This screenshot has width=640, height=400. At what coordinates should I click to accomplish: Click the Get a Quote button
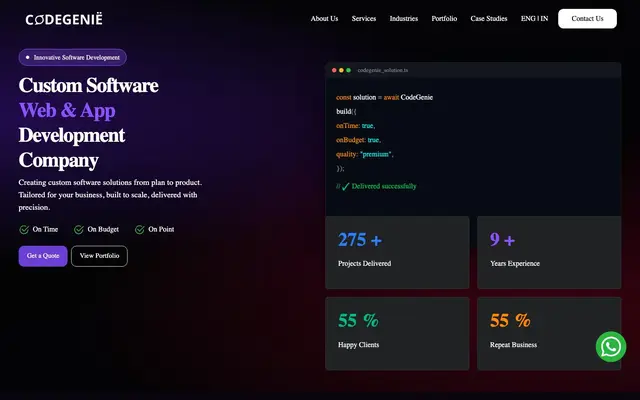click(43, 256)
